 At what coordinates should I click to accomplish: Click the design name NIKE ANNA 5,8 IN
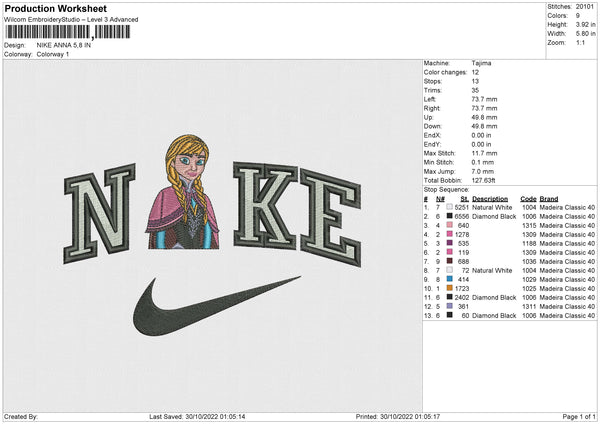(64, 45)
